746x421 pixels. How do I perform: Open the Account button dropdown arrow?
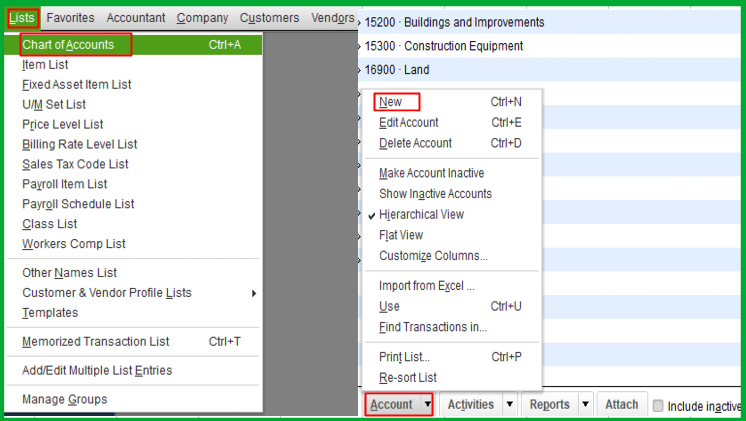[x=427, y=405]
